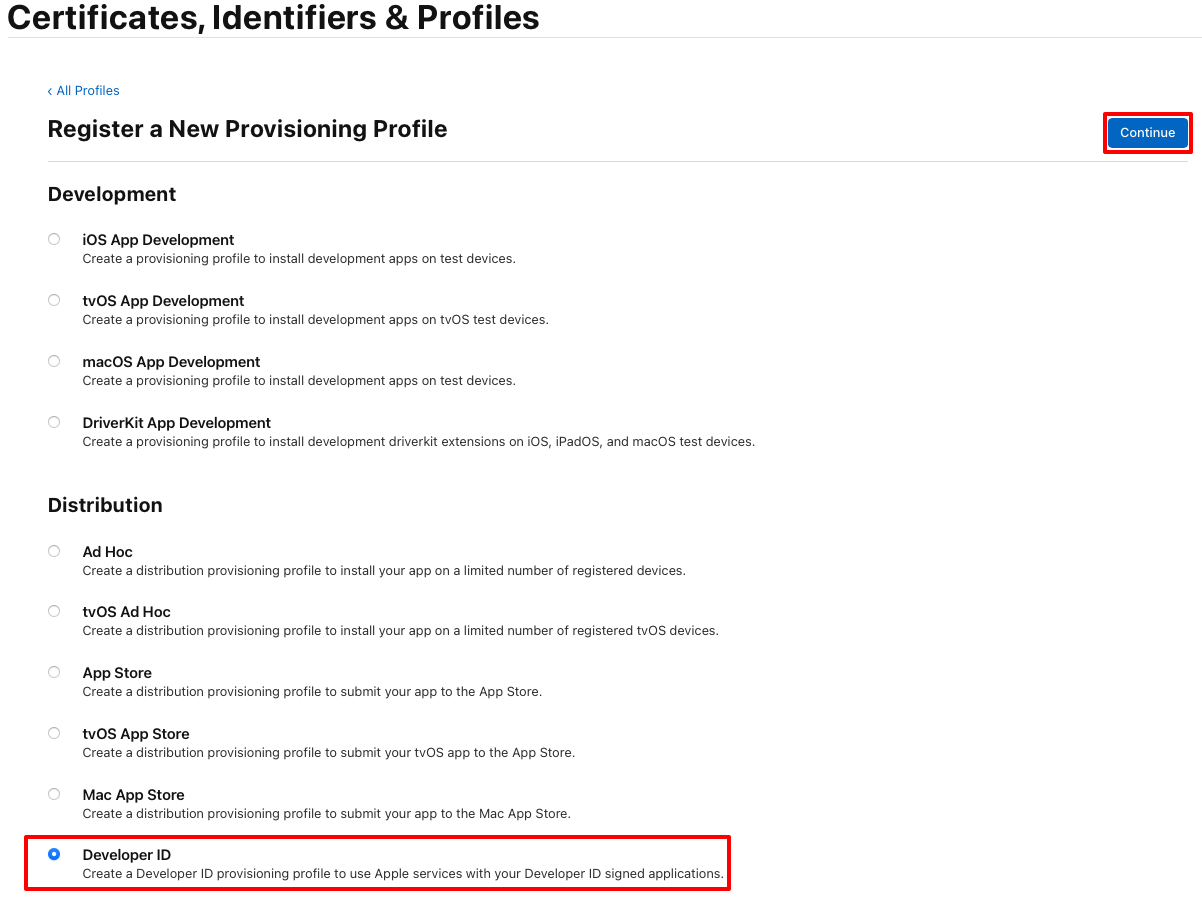Click the Developer ID option label
The height and width of the screenshot is (904, 1202).
(x=127, y=855)
